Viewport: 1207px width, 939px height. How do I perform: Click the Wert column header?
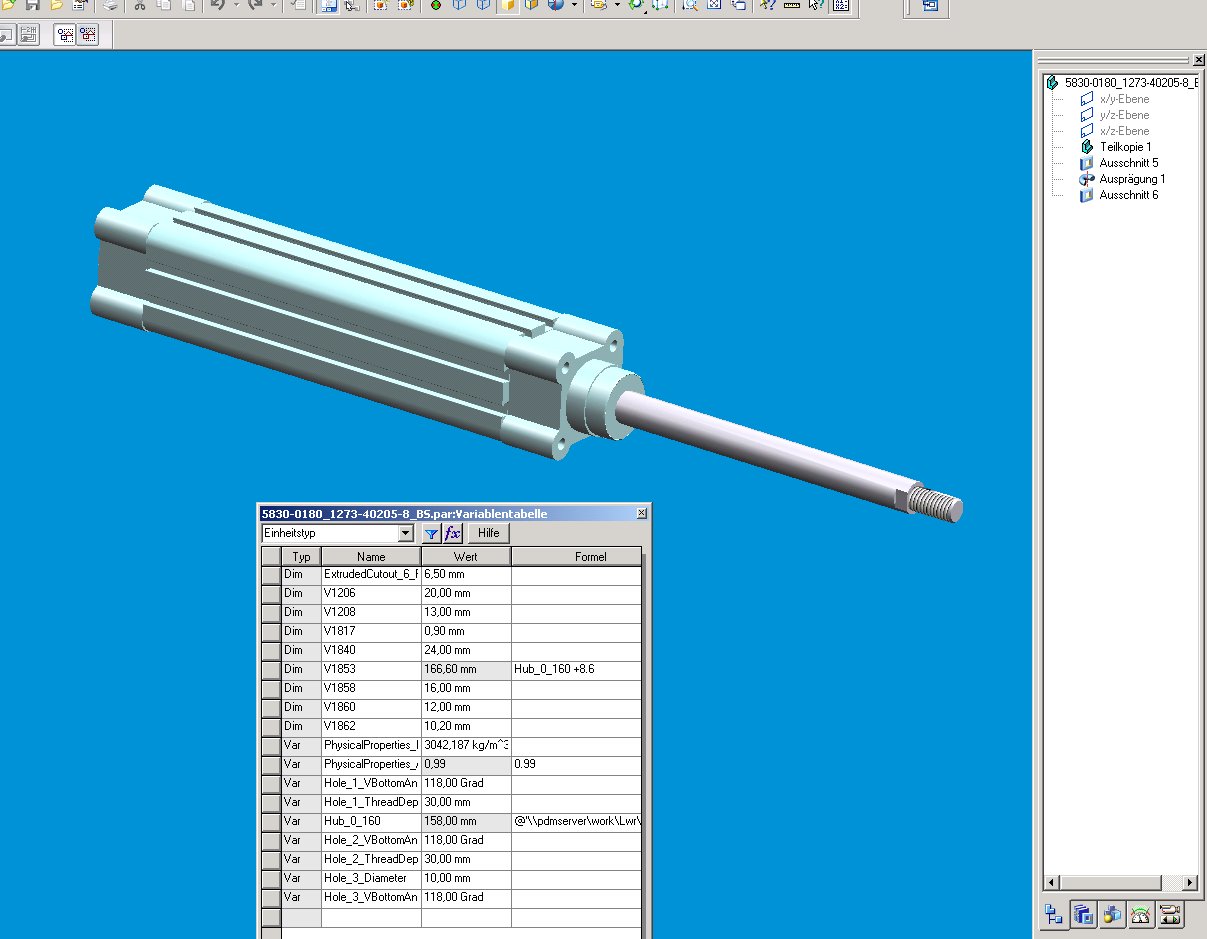click(465, 556)
